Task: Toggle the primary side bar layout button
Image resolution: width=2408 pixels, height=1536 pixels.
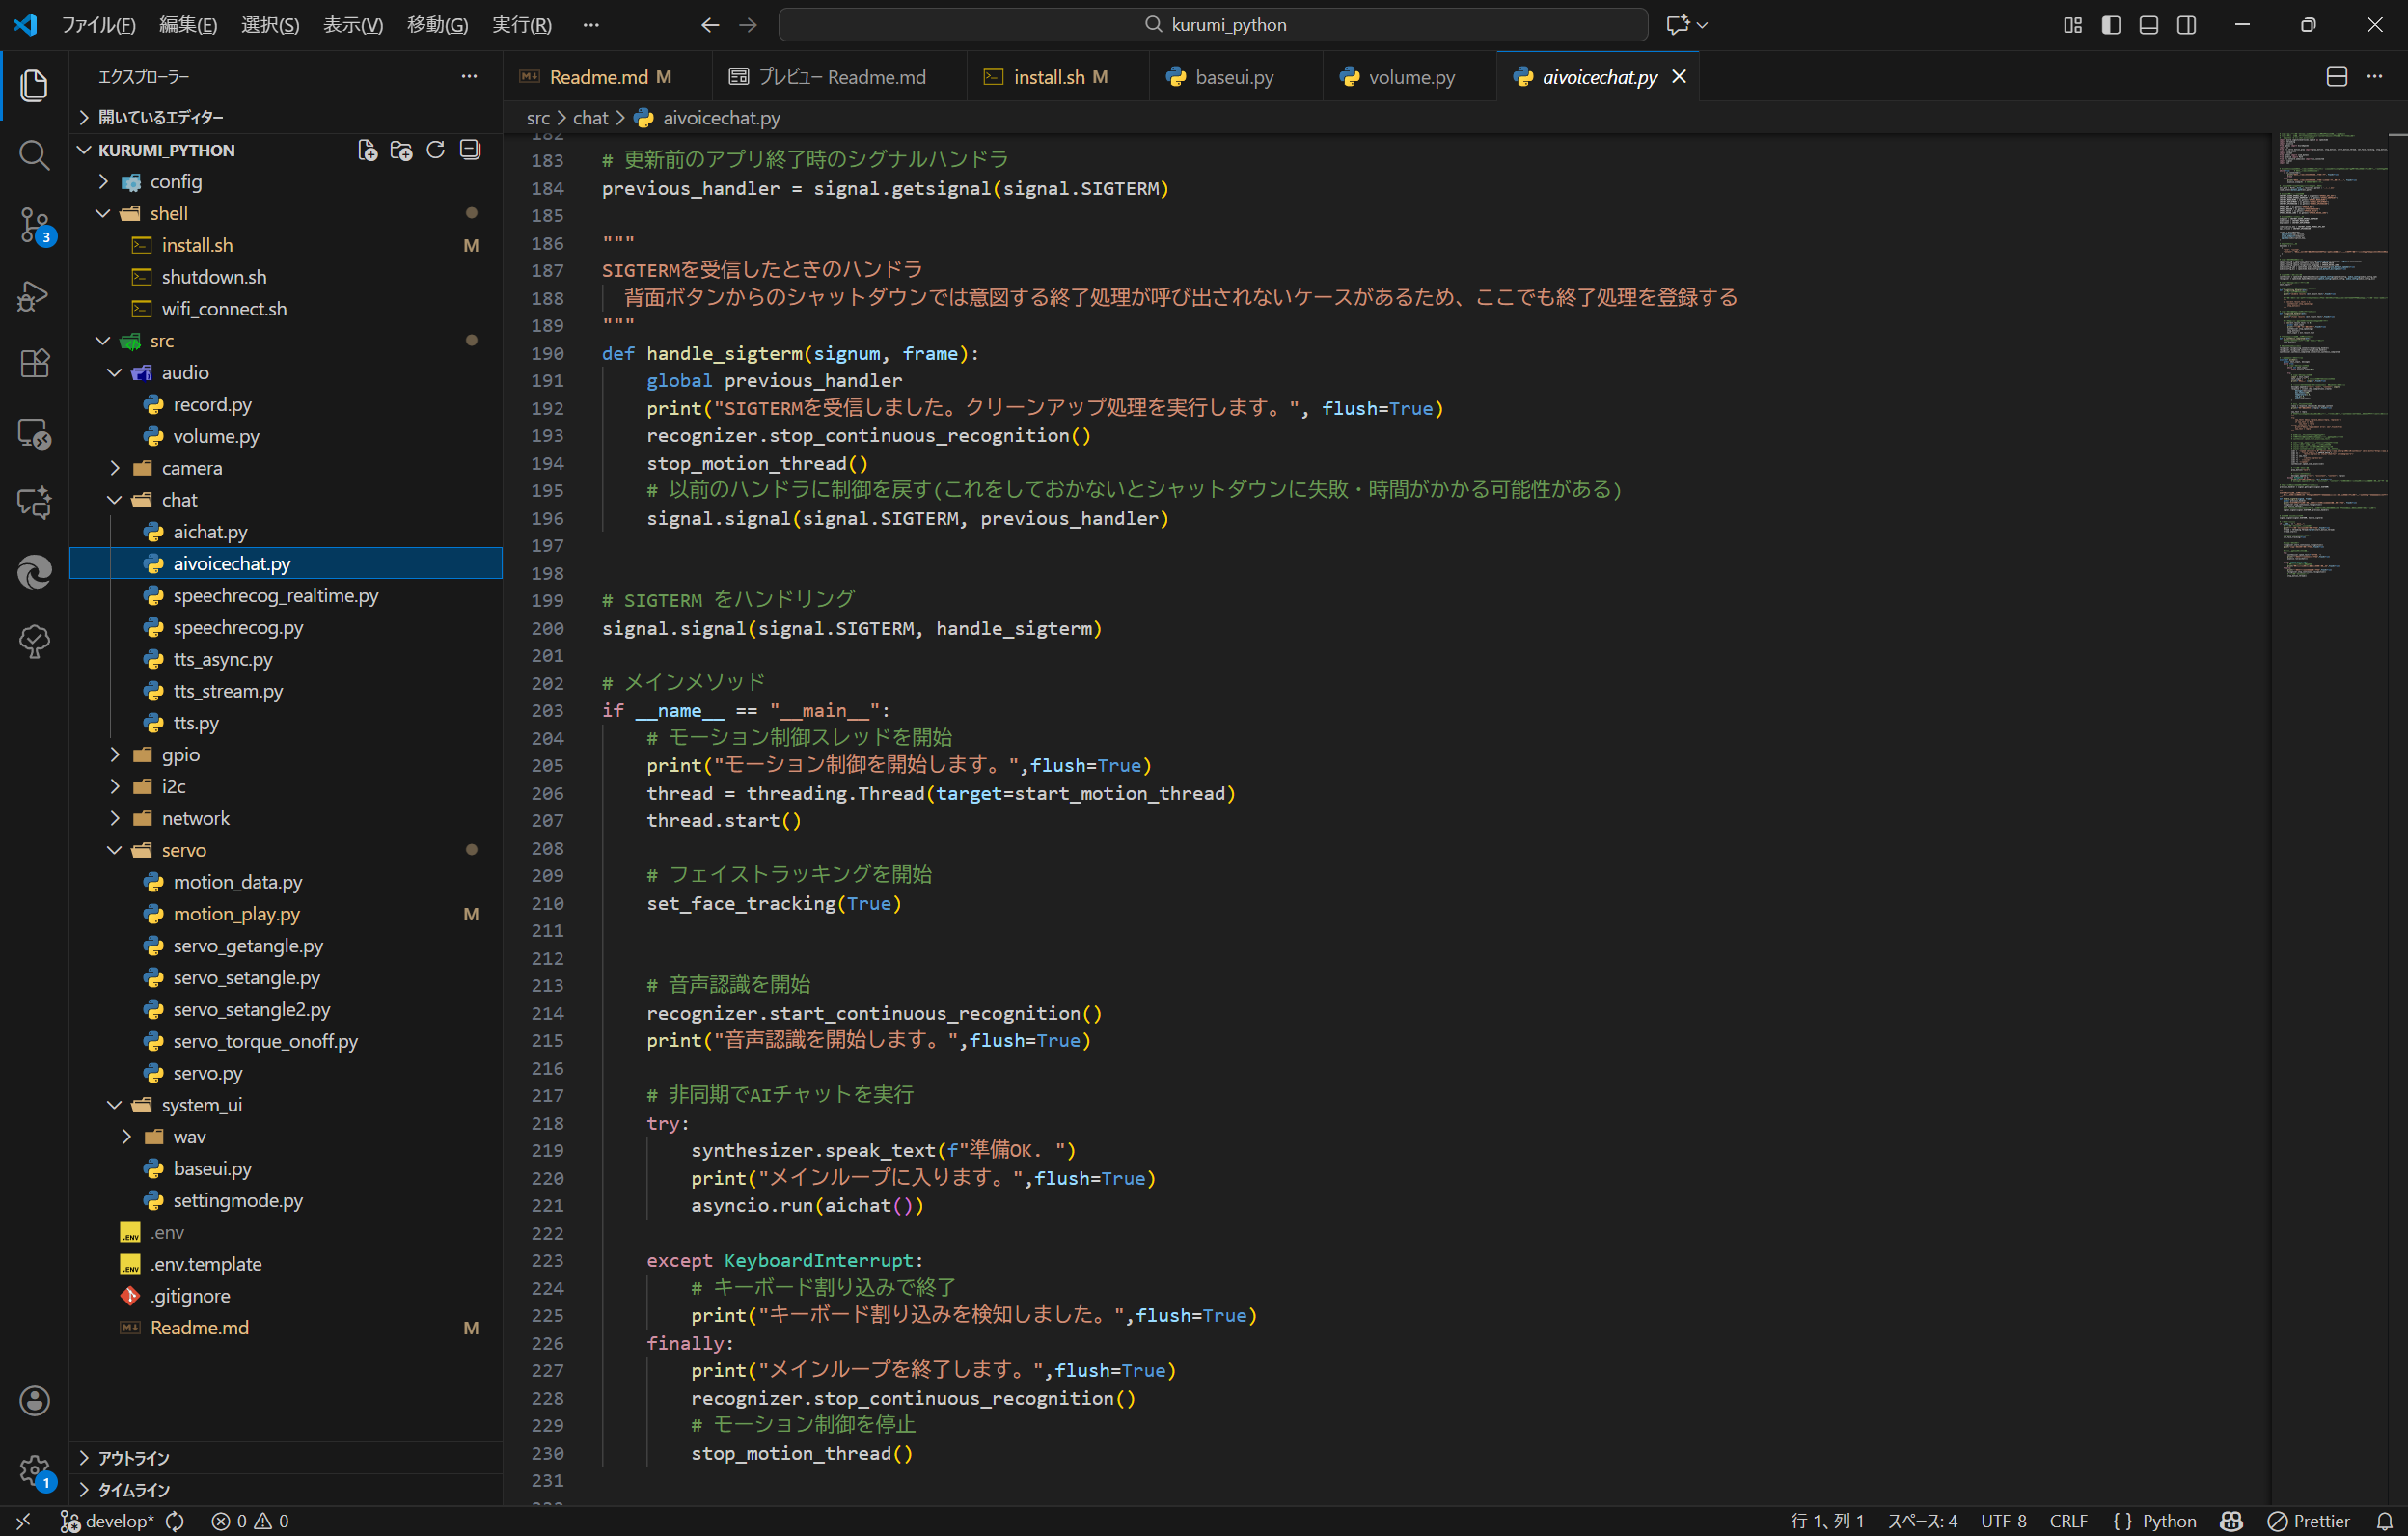Action: 2111,25
